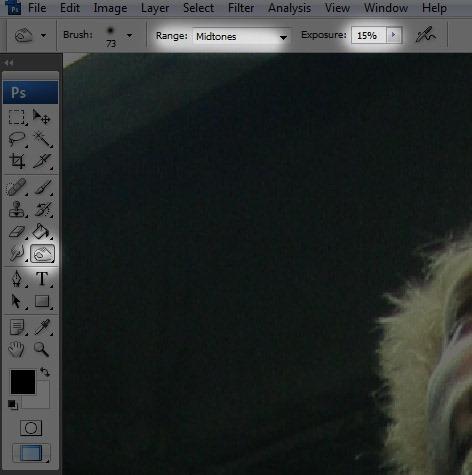Select the Move tool
Viewport: 472px width, 475px height.
point(42,117)
